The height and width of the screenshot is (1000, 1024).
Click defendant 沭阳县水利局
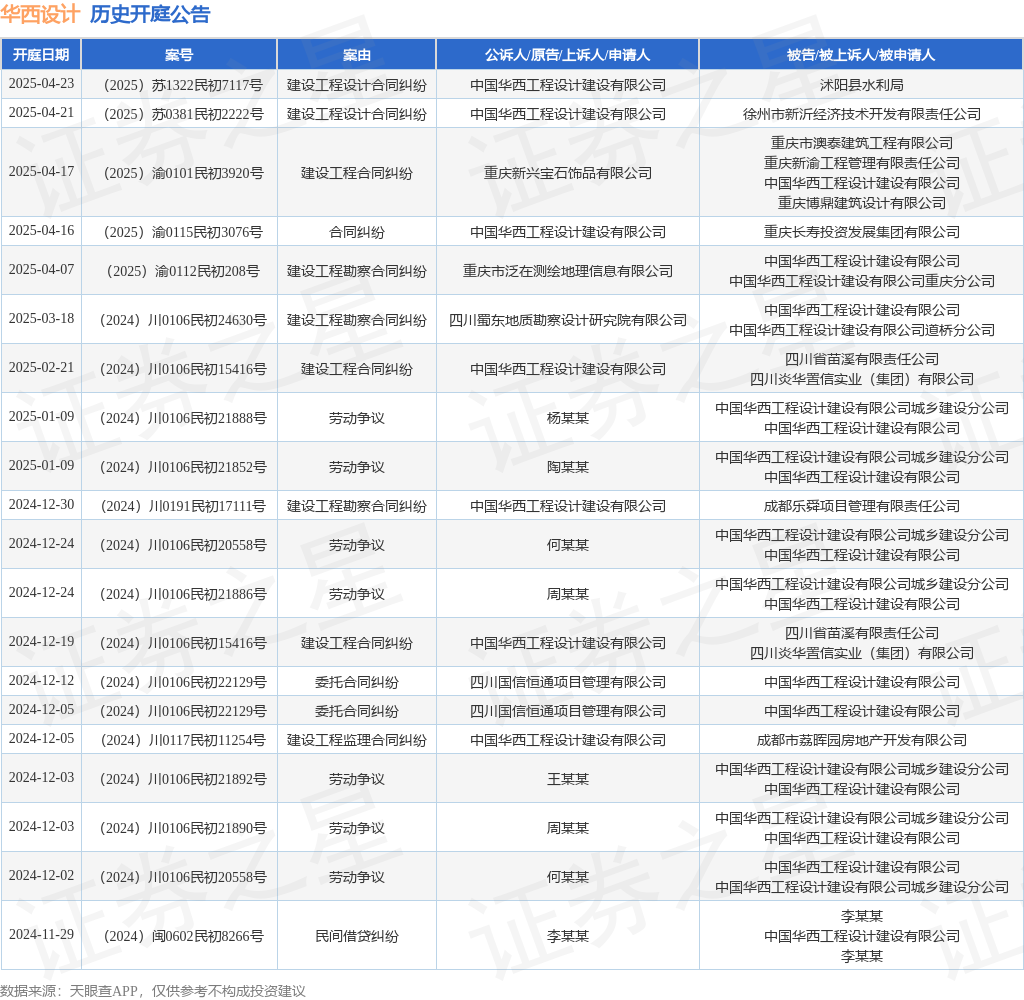pos(861,85)
